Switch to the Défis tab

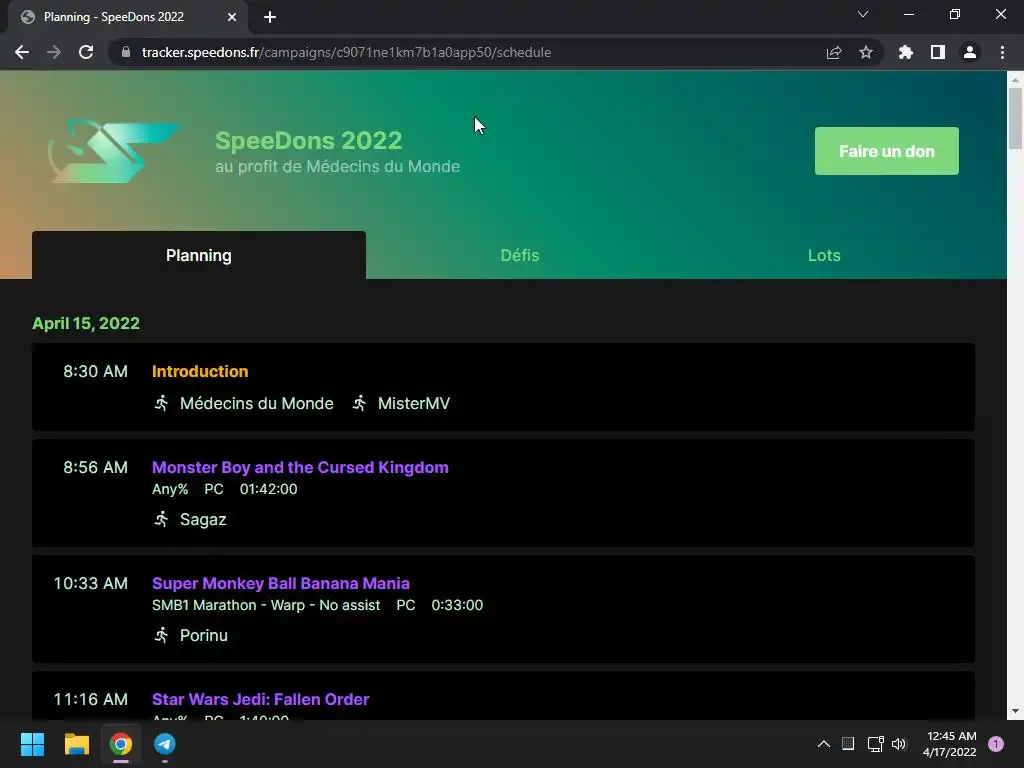coord(520,255)
